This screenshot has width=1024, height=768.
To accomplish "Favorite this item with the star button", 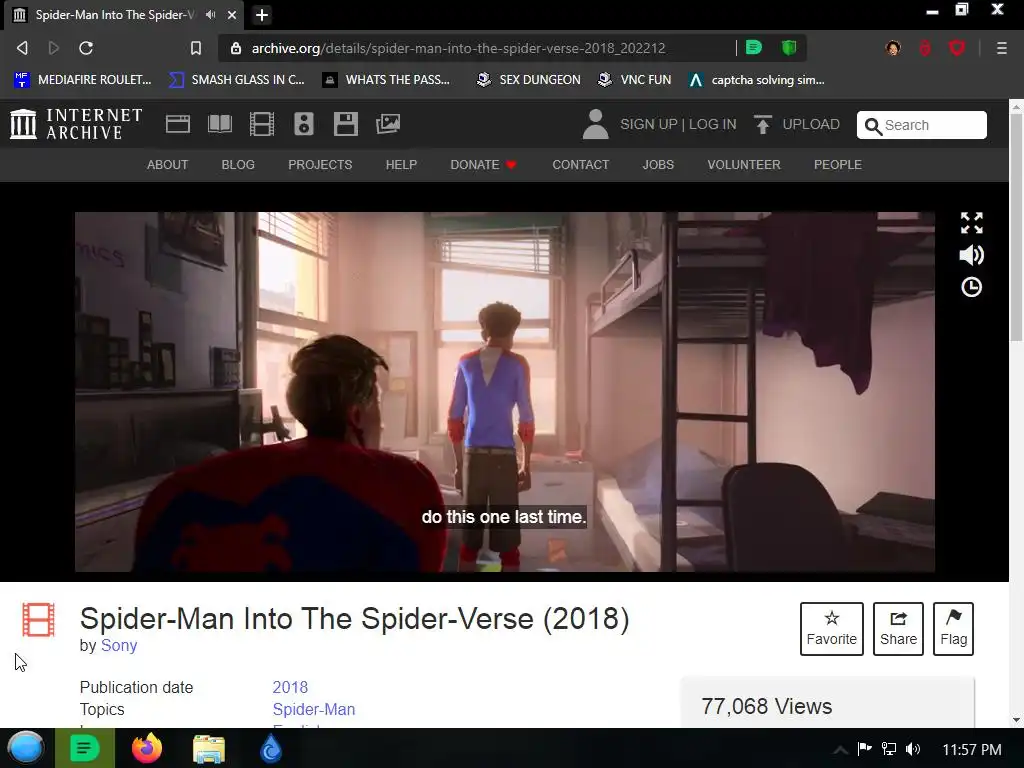I will (831, 629).
